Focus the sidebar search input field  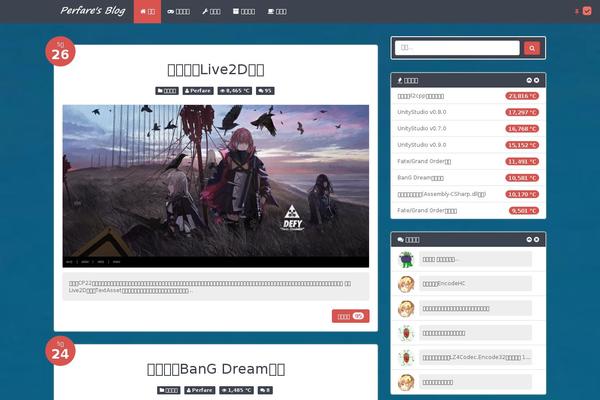[x=457, y=48]
